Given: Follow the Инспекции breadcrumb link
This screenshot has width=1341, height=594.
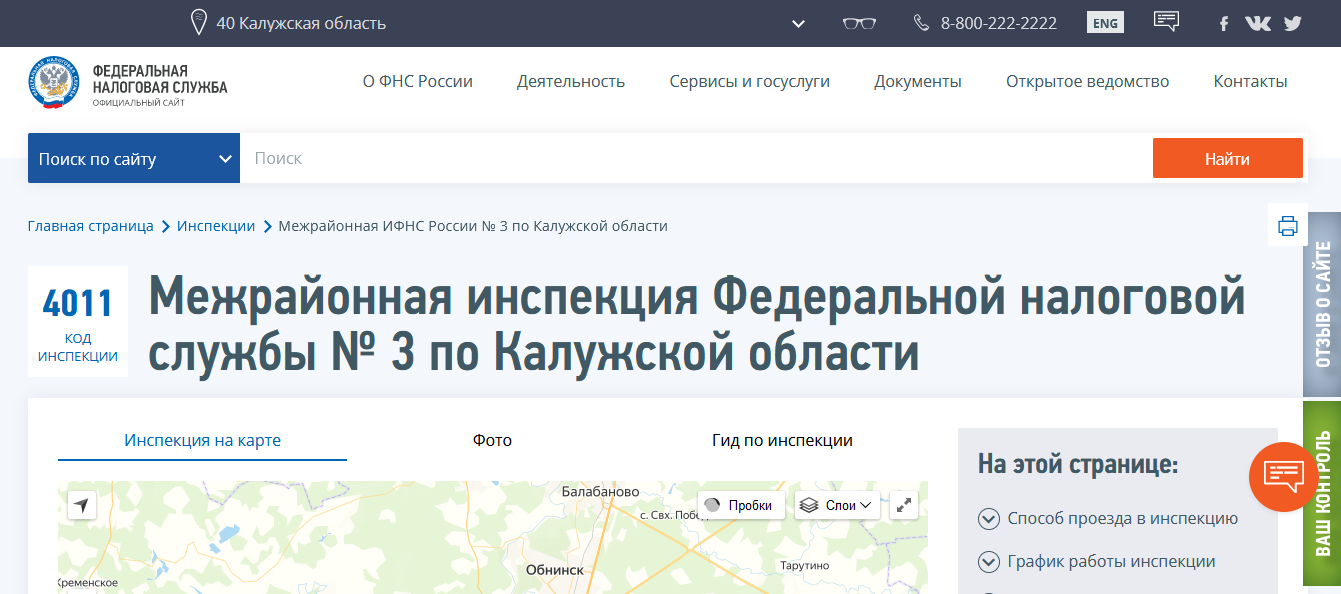Looking at the screenshot, I should click(216, 226).
